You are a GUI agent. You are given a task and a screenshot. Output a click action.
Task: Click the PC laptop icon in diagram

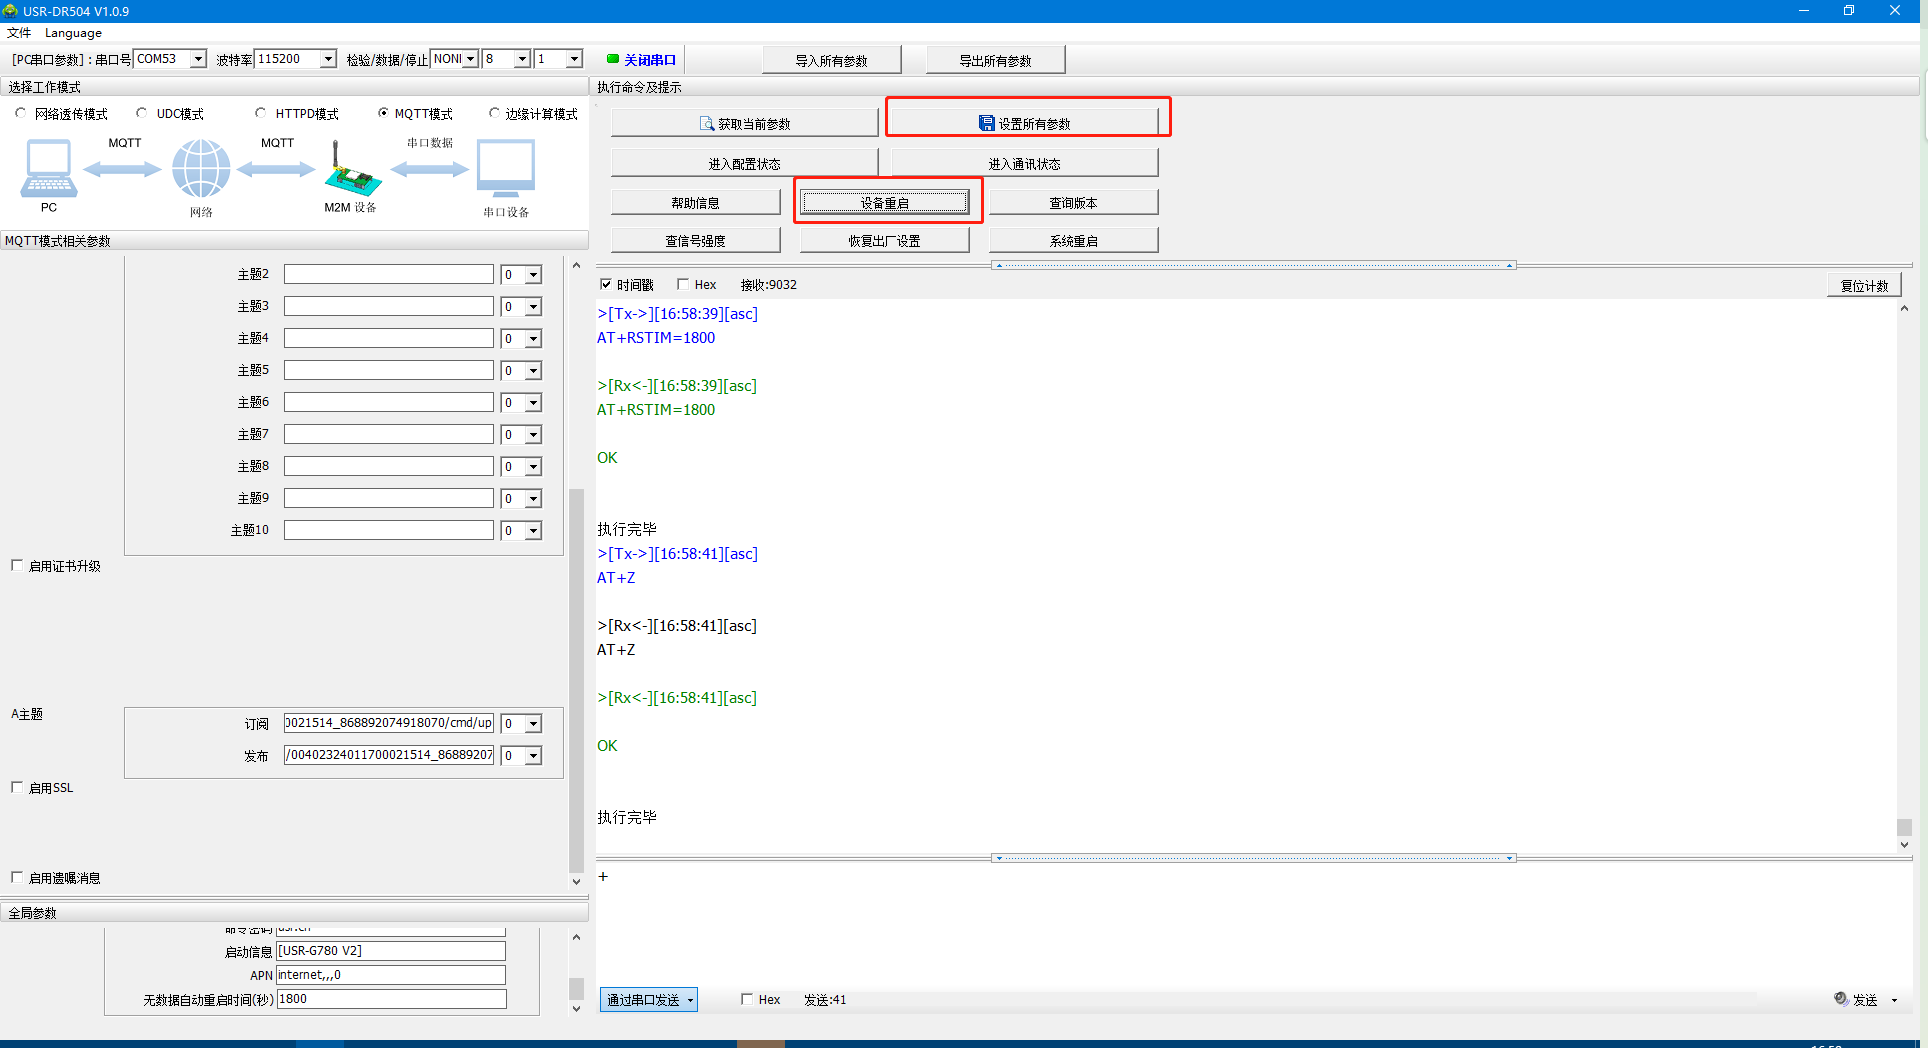tap(48, 168)
